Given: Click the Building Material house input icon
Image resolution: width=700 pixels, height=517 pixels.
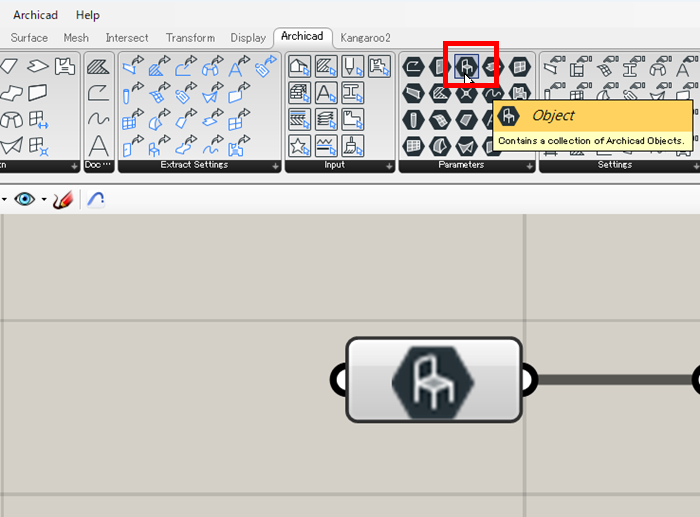Looking at the screenshot, I should point(299,67).
